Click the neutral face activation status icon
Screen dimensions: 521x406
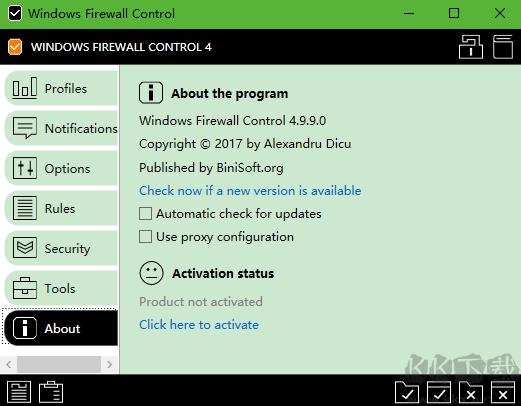[151, 273]
